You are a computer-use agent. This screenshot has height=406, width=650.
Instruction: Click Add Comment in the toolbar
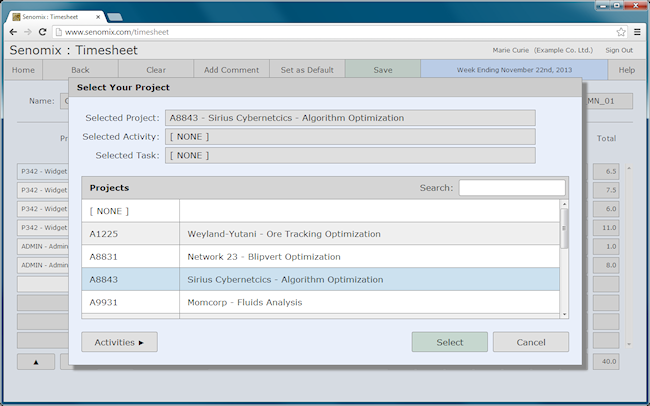(231, 69)
